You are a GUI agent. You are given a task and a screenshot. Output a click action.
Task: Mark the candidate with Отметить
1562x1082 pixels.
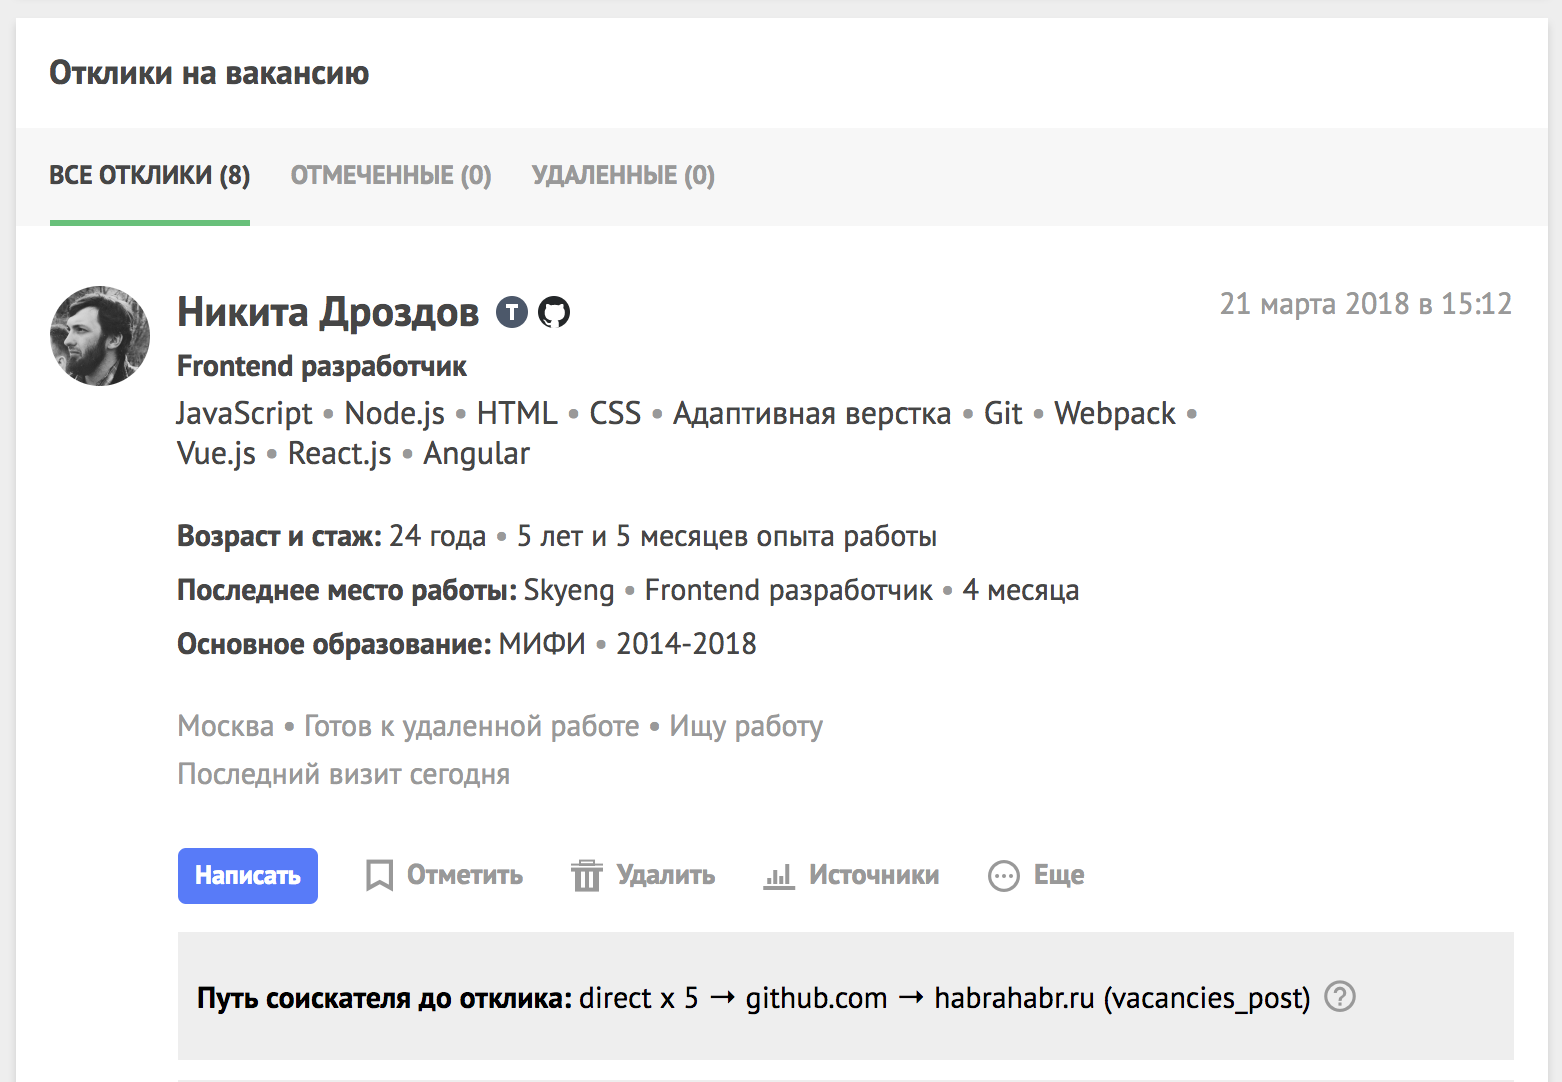point(465,876)
